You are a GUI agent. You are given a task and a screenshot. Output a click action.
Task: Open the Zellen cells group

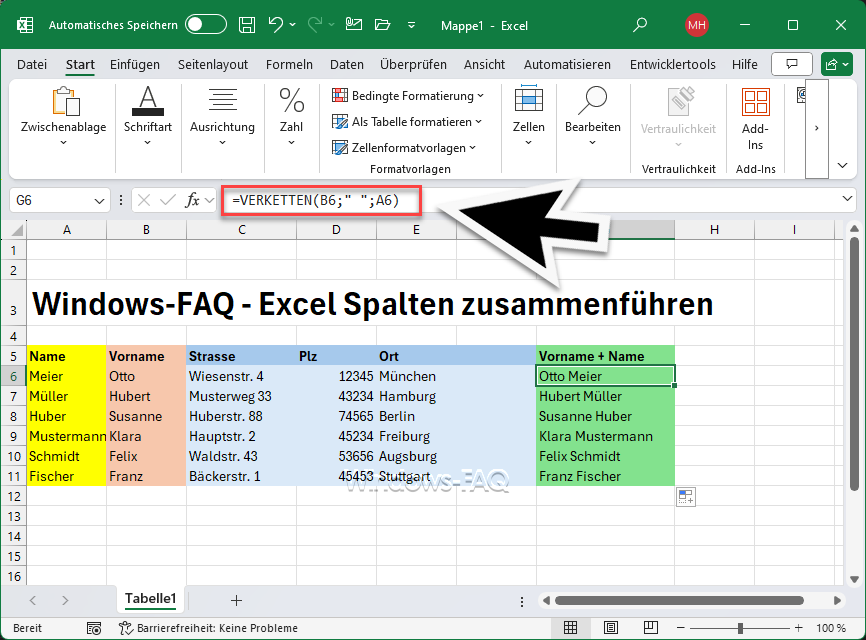[x=529, y=117]
